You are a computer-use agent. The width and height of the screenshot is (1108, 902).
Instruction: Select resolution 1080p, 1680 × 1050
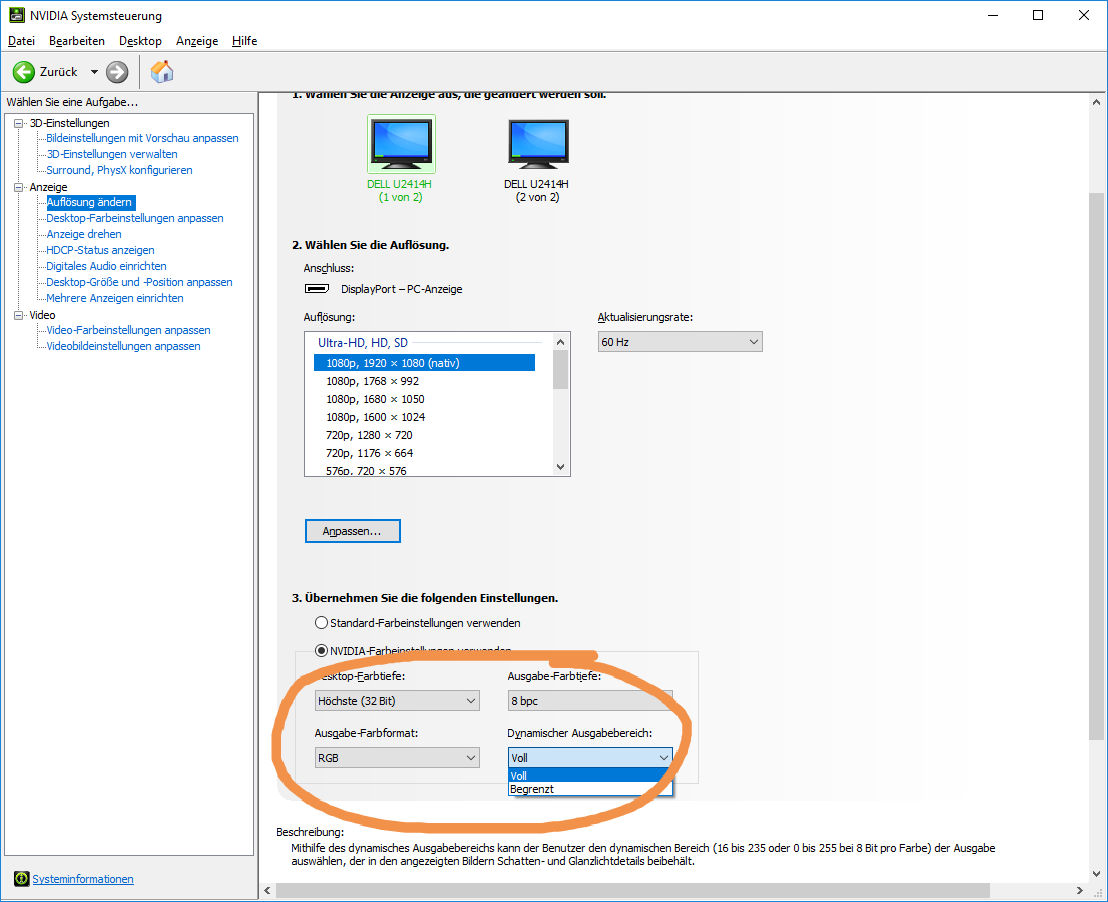424,399
